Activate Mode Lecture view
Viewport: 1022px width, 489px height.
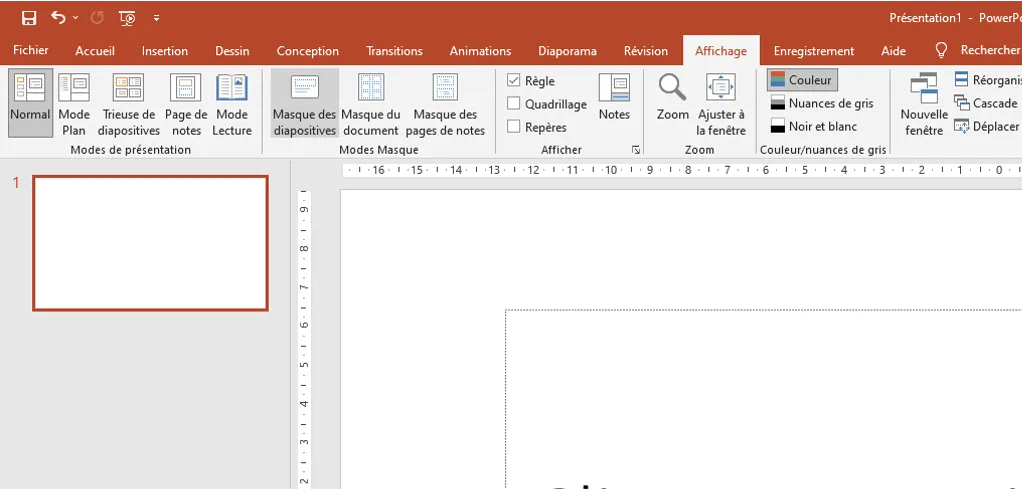point(232,103)
